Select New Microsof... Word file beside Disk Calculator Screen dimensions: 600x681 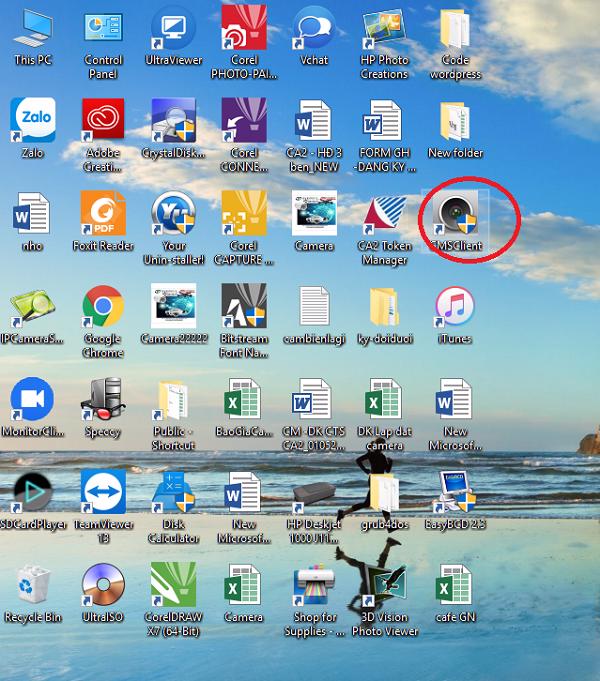[x=244, y=492]
